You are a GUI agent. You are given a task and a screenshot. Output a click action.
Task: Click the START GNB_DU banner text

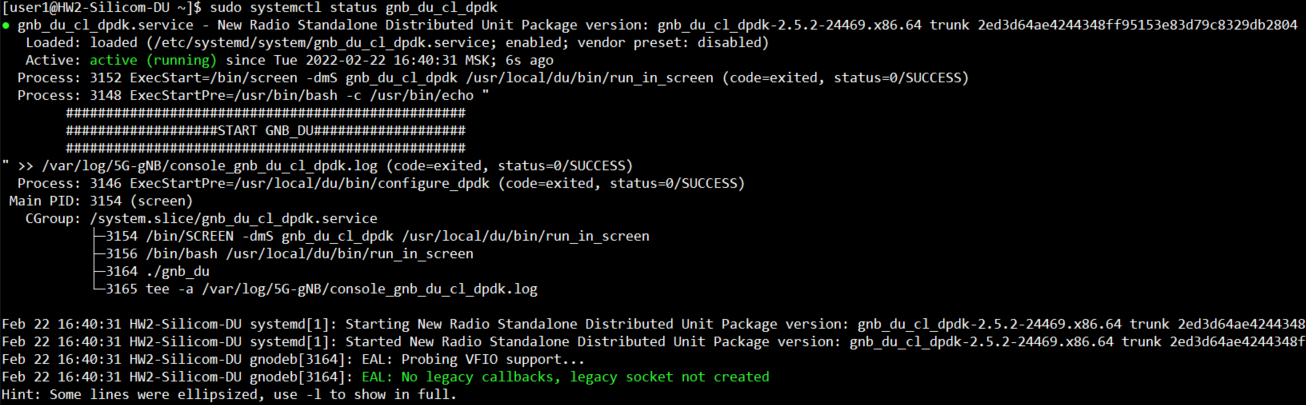pos(265,130)
